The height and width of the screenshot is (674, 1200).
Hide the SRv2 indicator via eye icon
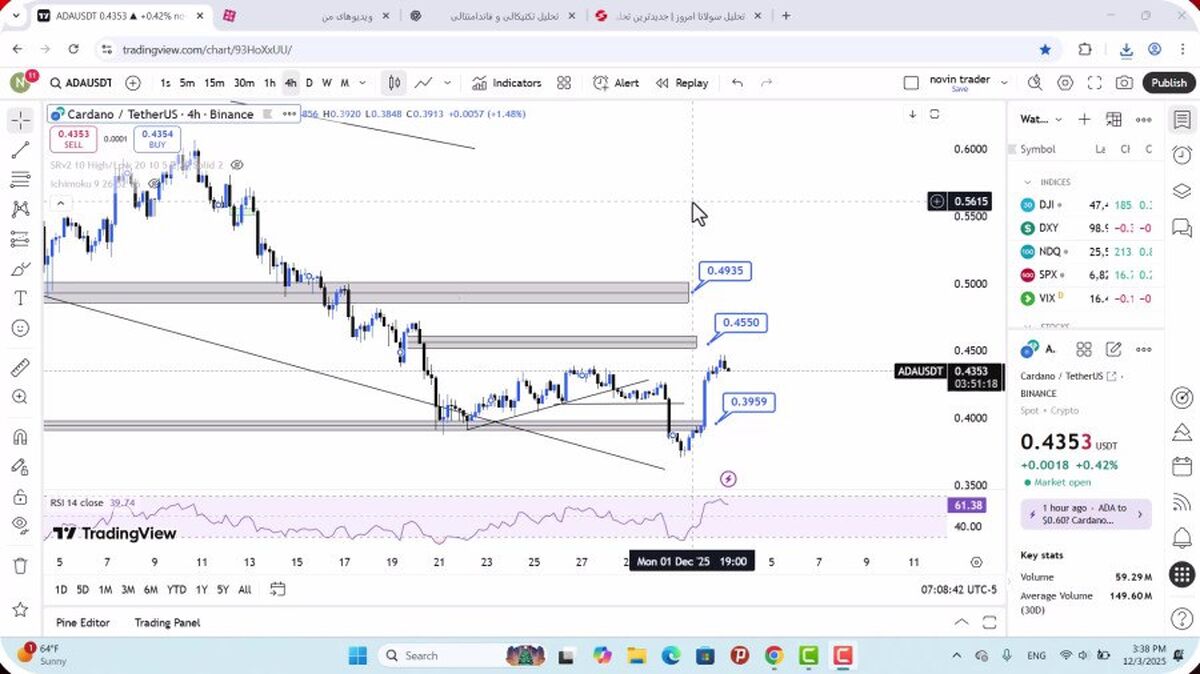pyautogui.click(x=237, y=164)
